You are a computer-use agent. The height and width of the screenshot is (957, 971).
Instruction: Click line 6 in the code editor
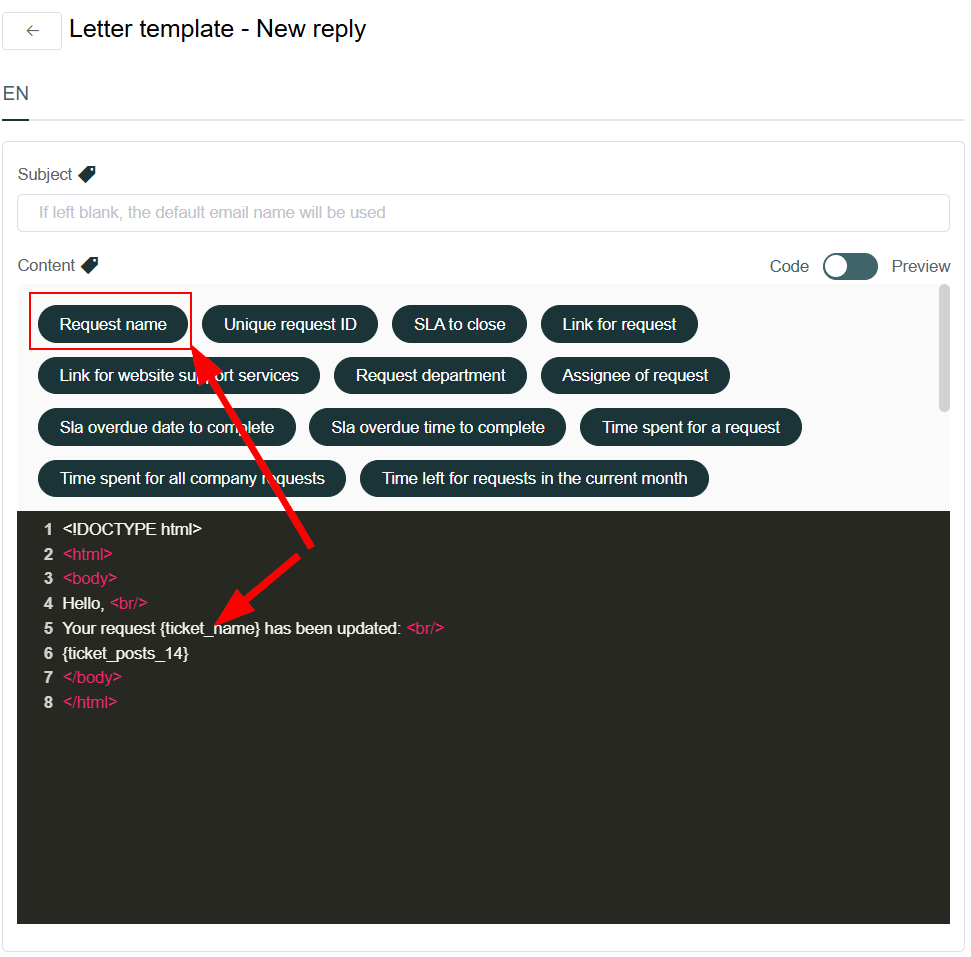tap(483, 653)
